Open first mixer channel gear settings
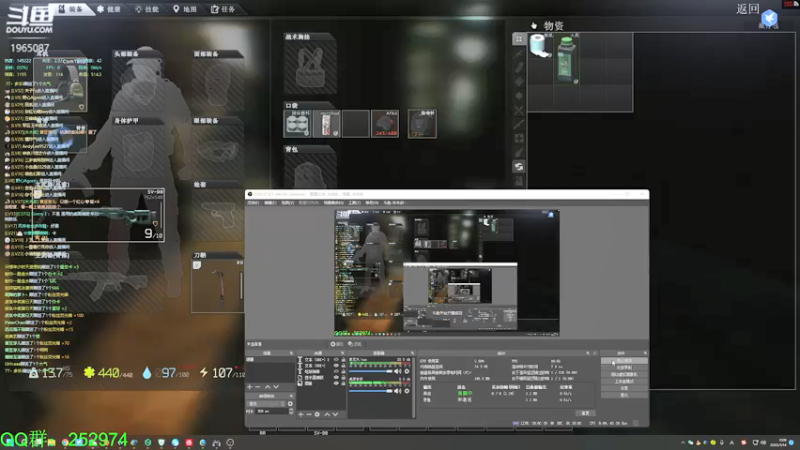Image resolution: width=800 pixels, height=450 pixels. coord(407,371)
